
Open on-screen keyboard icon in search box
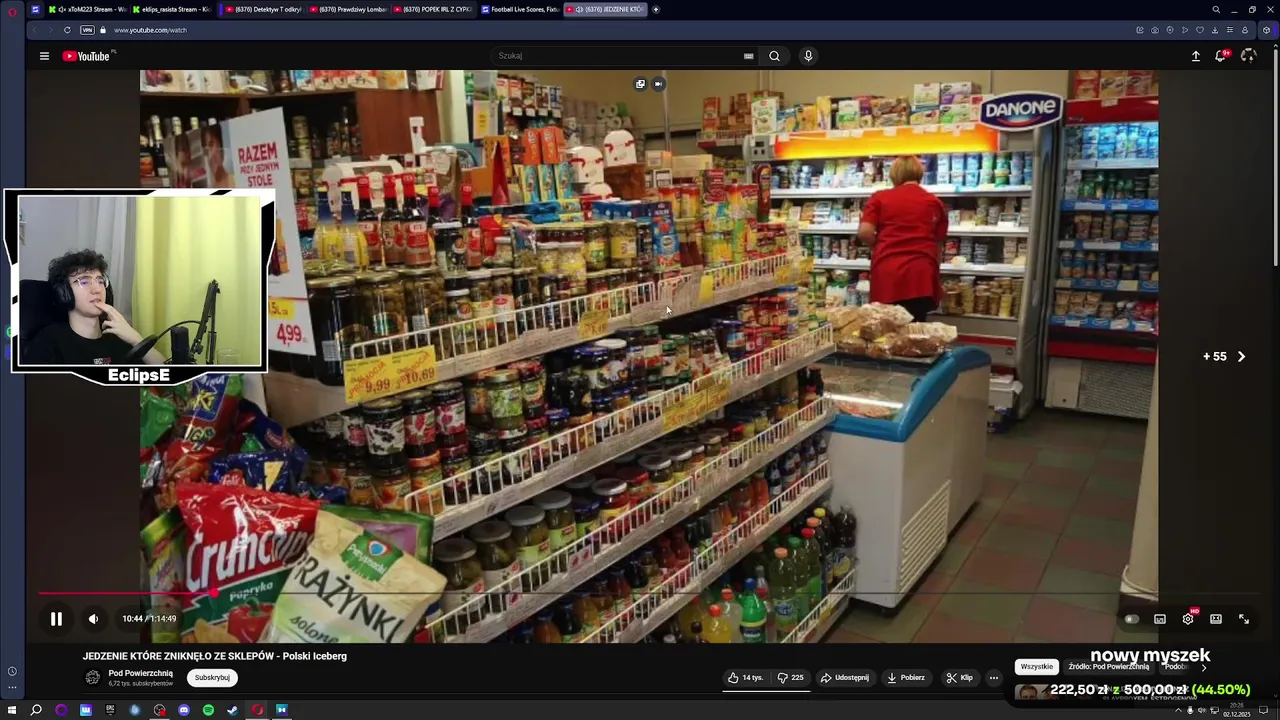click(x=748, y=56)
